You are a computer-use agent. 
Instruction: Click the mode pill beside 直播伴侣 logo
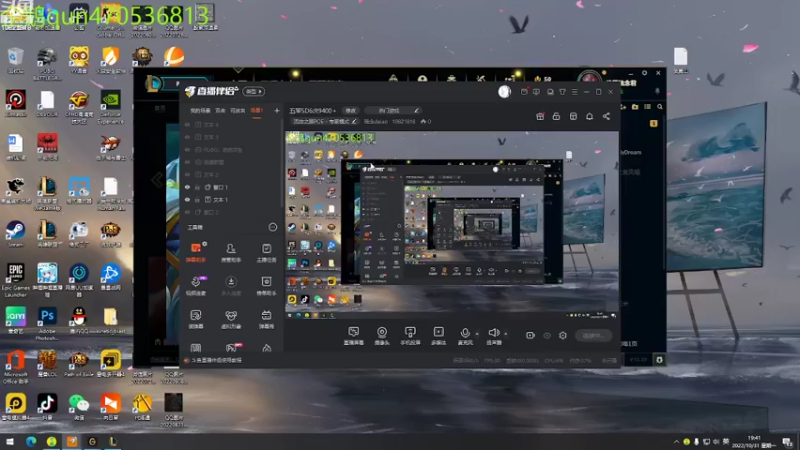[254, 91]
